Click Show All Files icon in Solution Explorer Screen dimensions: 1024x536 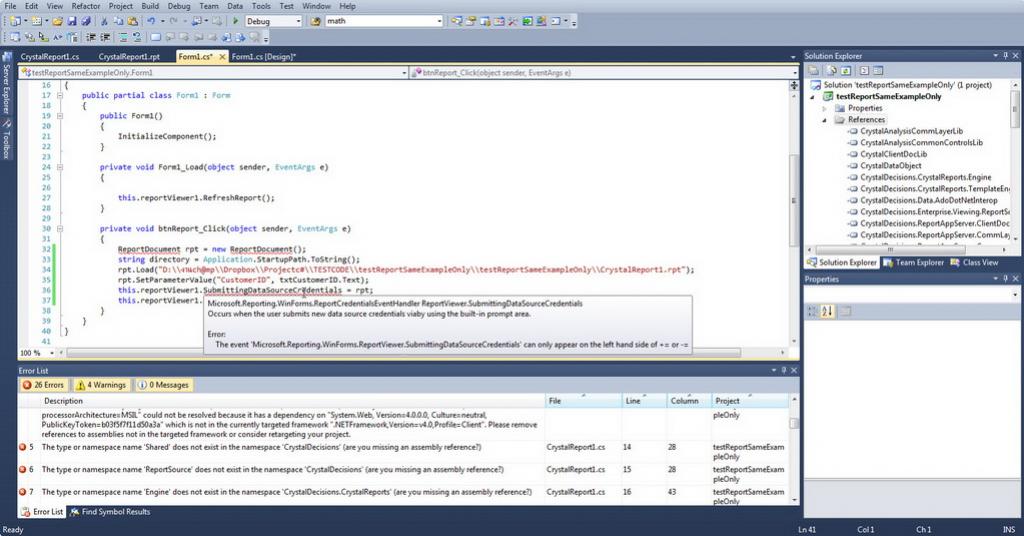coord(832,71)
